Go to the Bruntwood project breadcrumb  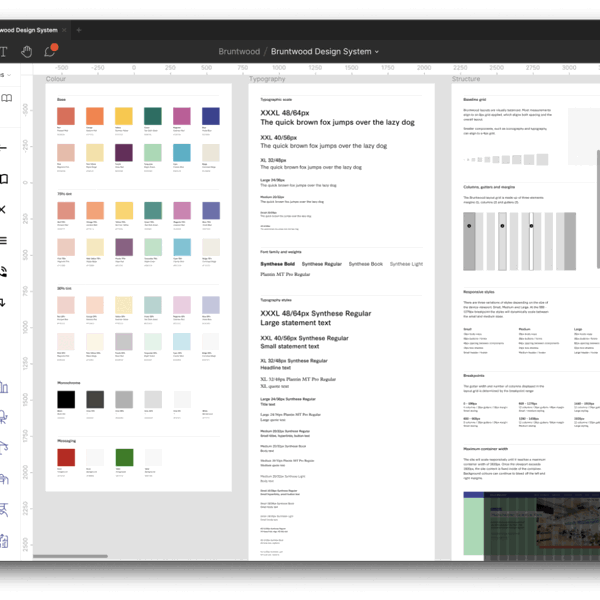click(240, 52)
